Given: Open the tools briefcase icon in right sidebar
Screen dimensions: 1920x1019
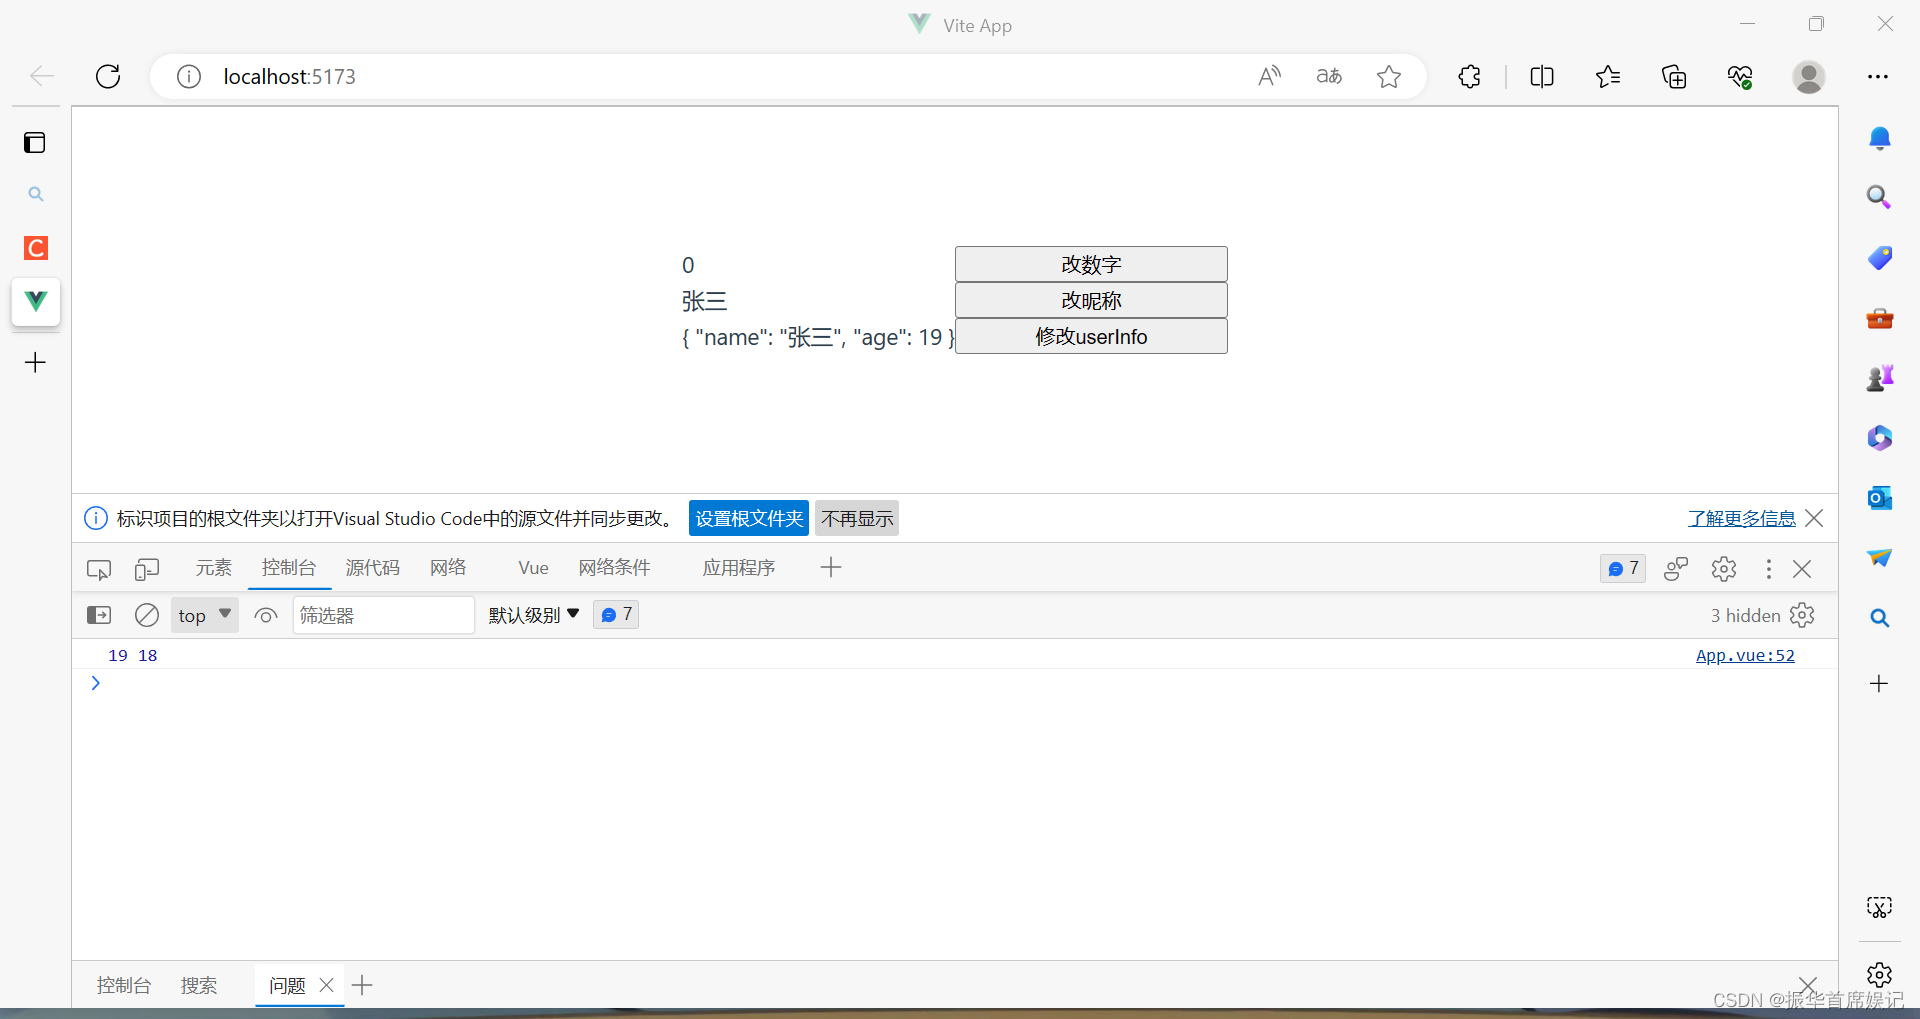Looking at the screenshot, I should [1879, 318].
